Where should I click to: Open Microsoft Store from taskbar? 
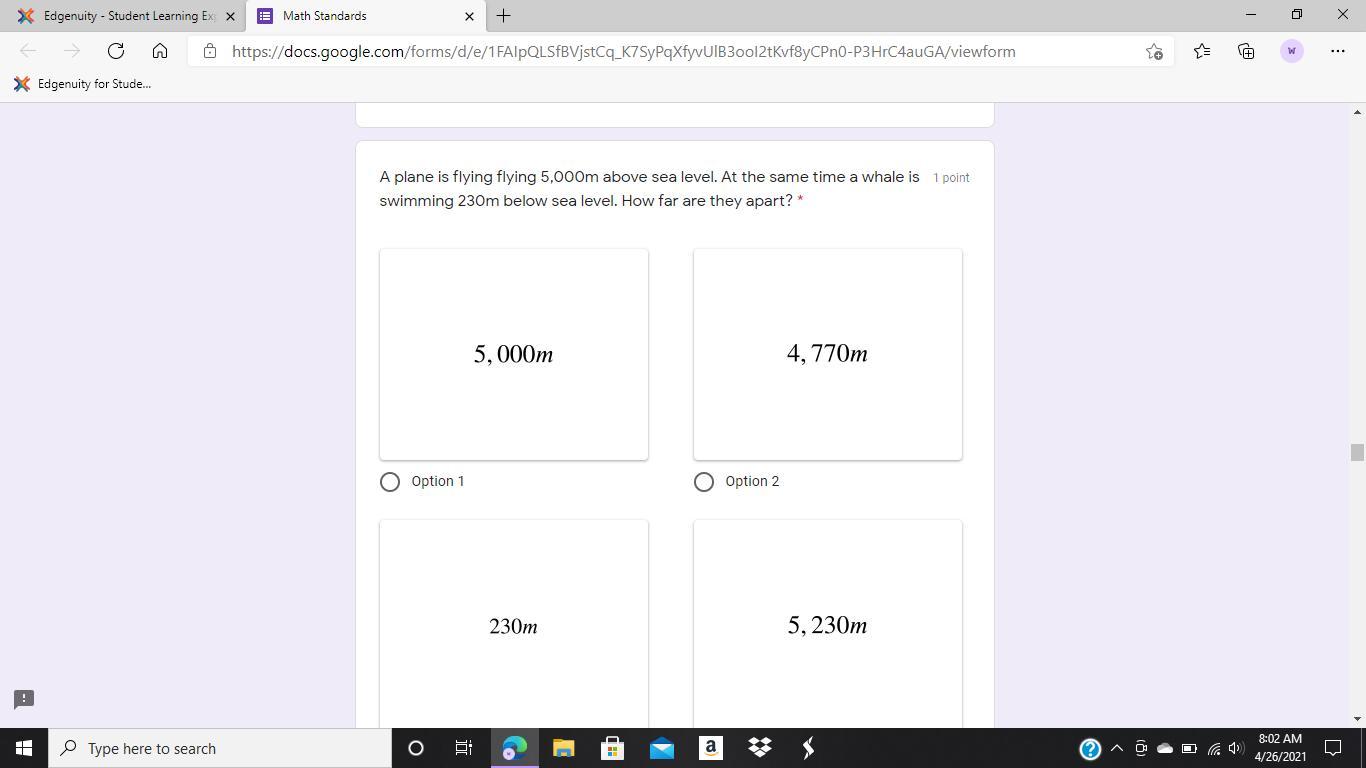(612, 748)
